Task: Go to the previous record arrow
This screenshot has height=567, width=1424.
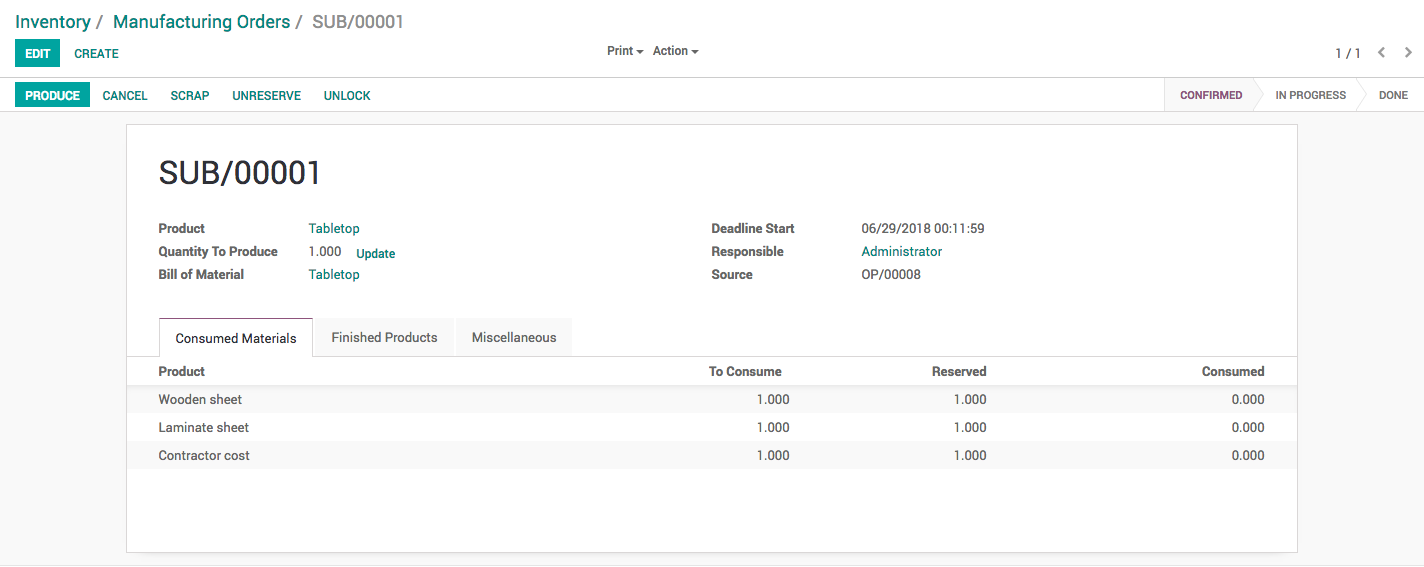Action: click(x=1381, y=53)
